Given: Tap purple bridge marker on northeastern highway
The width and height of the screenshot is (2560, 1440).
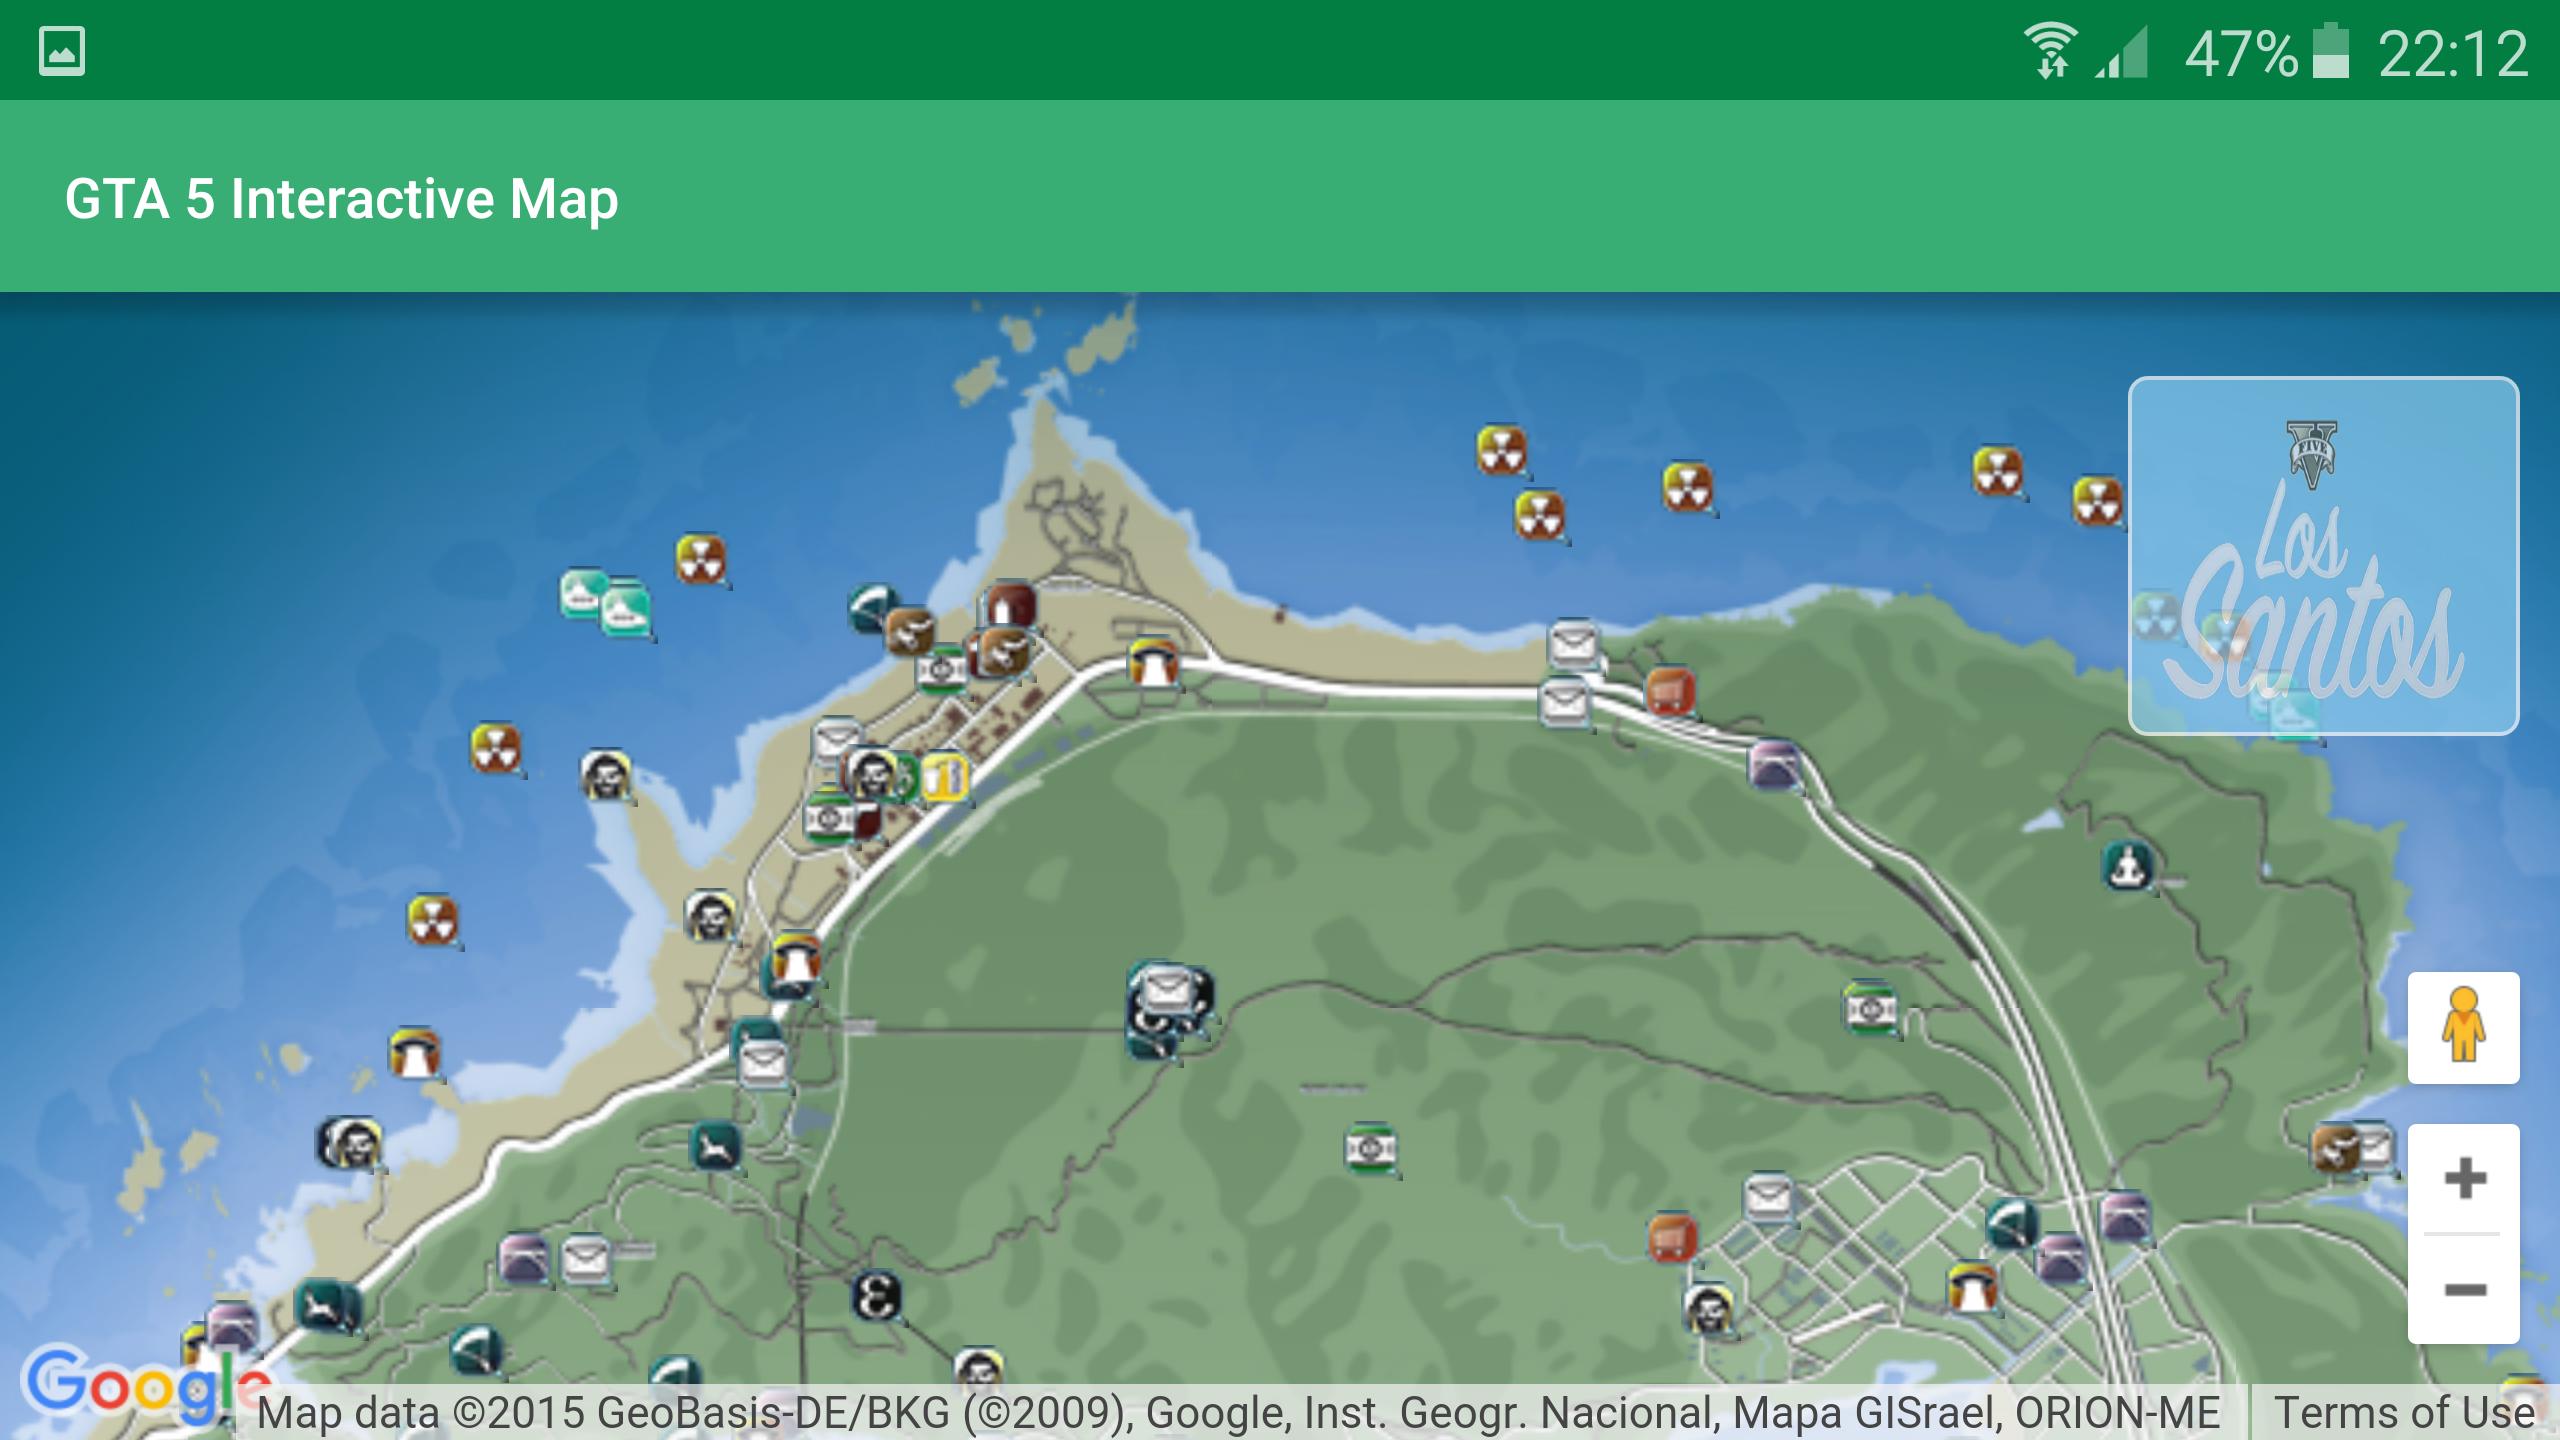Looking at the screenshot, I should coord(1774,766).
